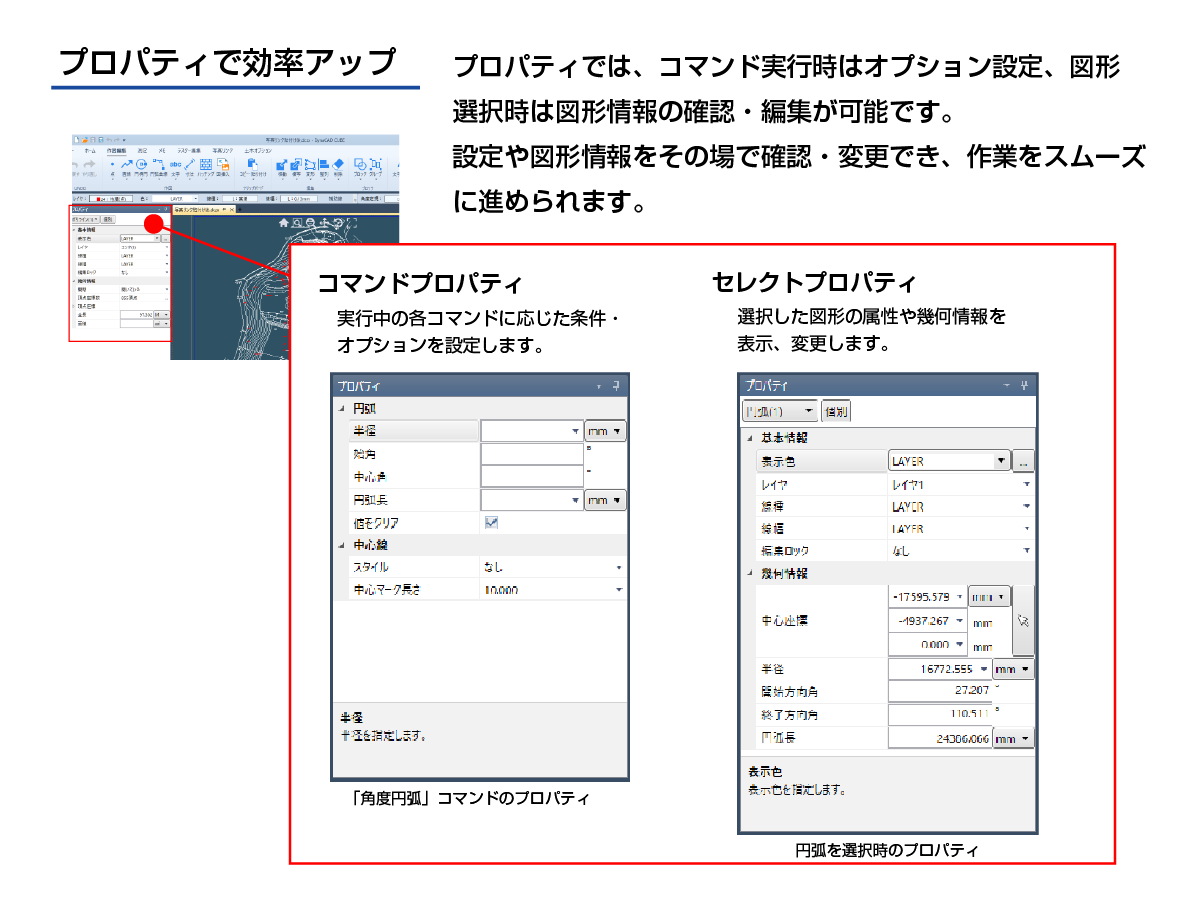1200x900 pixels.
Task: Open the 中心マーク長さ dropdown
Action: (619, 590)
